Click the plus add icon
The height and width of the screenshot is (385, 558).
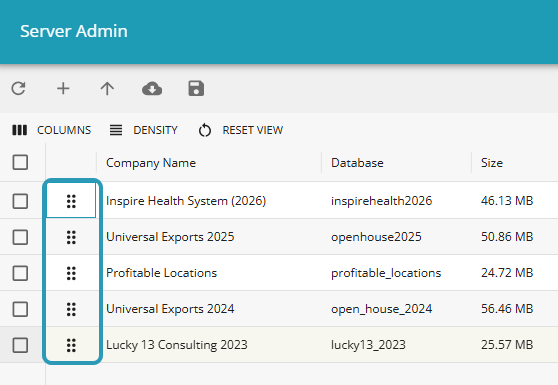point(63,89)
